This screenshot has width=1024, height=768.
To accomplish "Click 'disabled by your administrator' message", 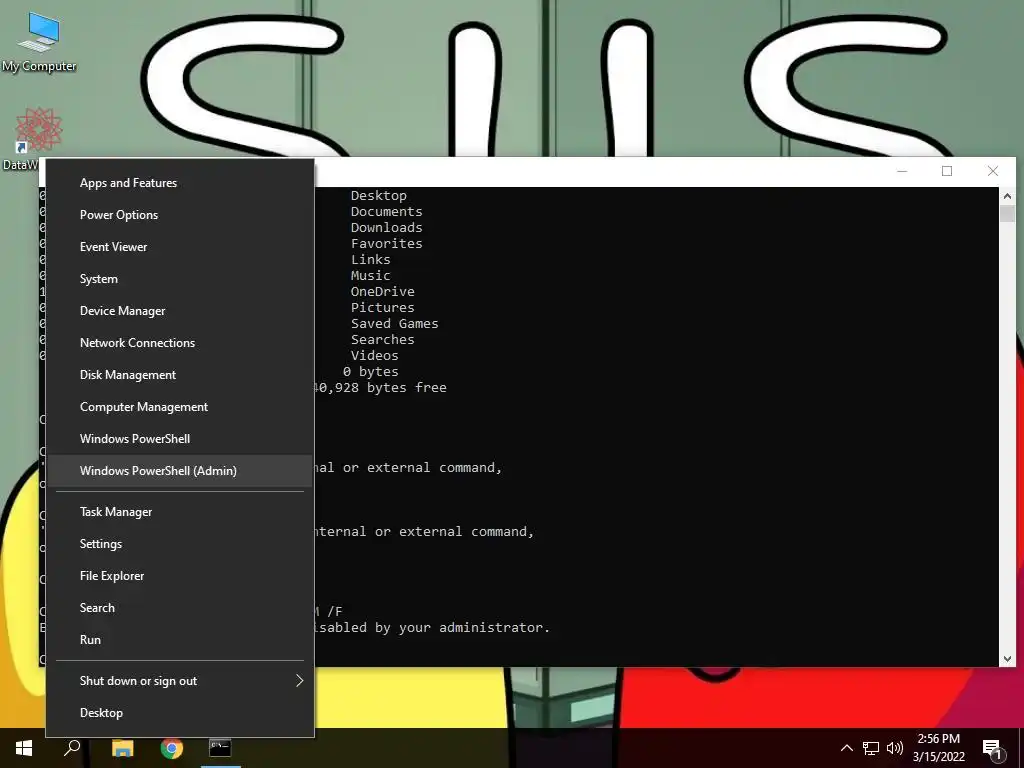I will coord(432,628).
